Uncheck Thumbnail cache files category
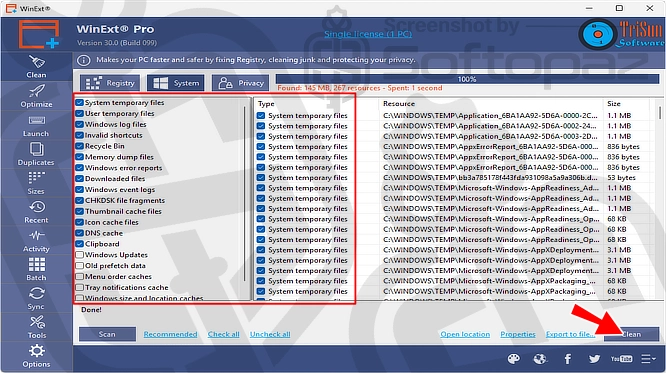 [x=79, y=211]
